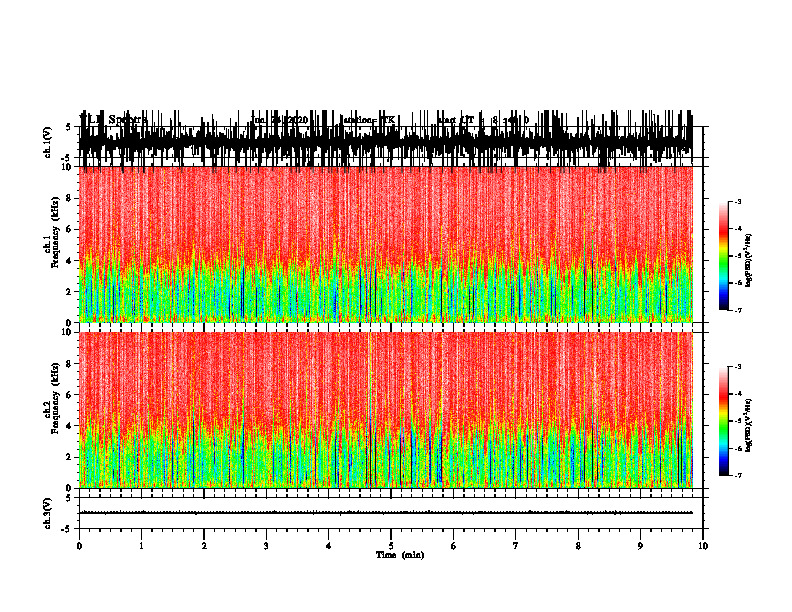Click the '-7' tick on ch.1 colorbar
The height and width of the screenshot is (612, 792).
coord(737,310)
